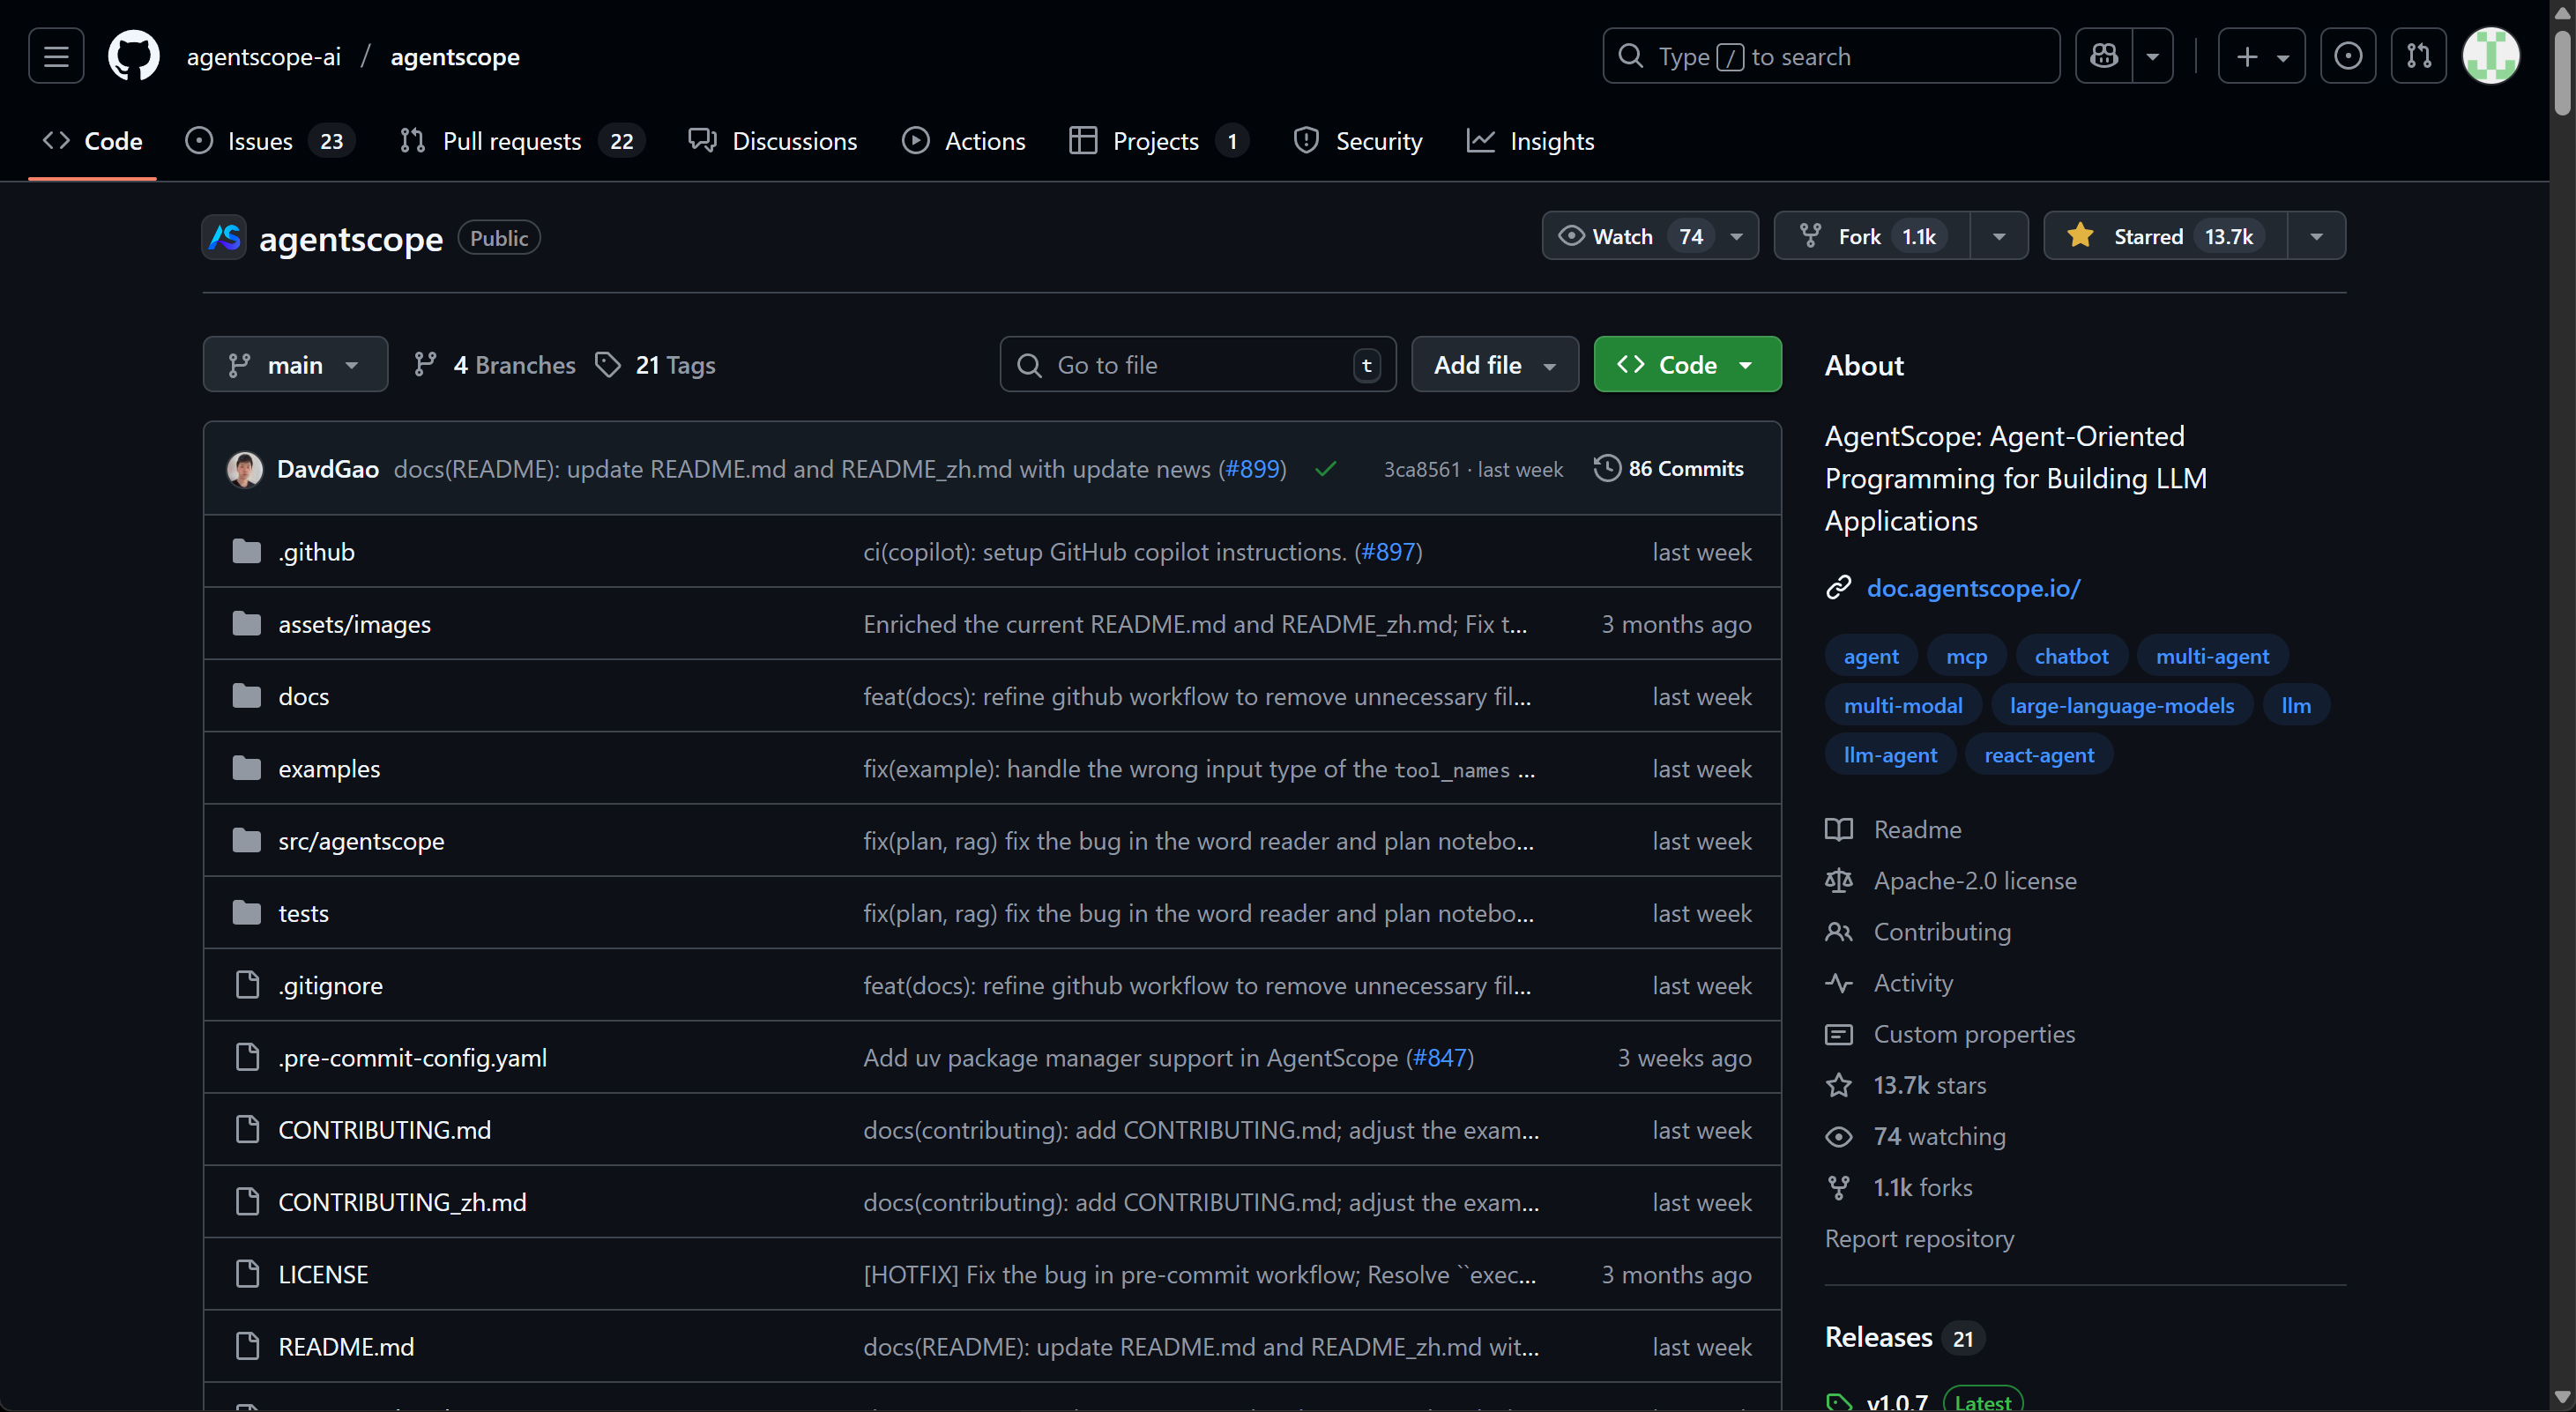This screenshot has height=1412, width=2576.
Task: Open the Discussions tab
Action: [773, 141]
